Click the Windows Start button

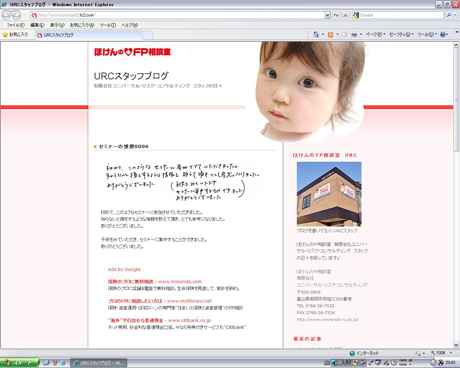tap(19, 363)
